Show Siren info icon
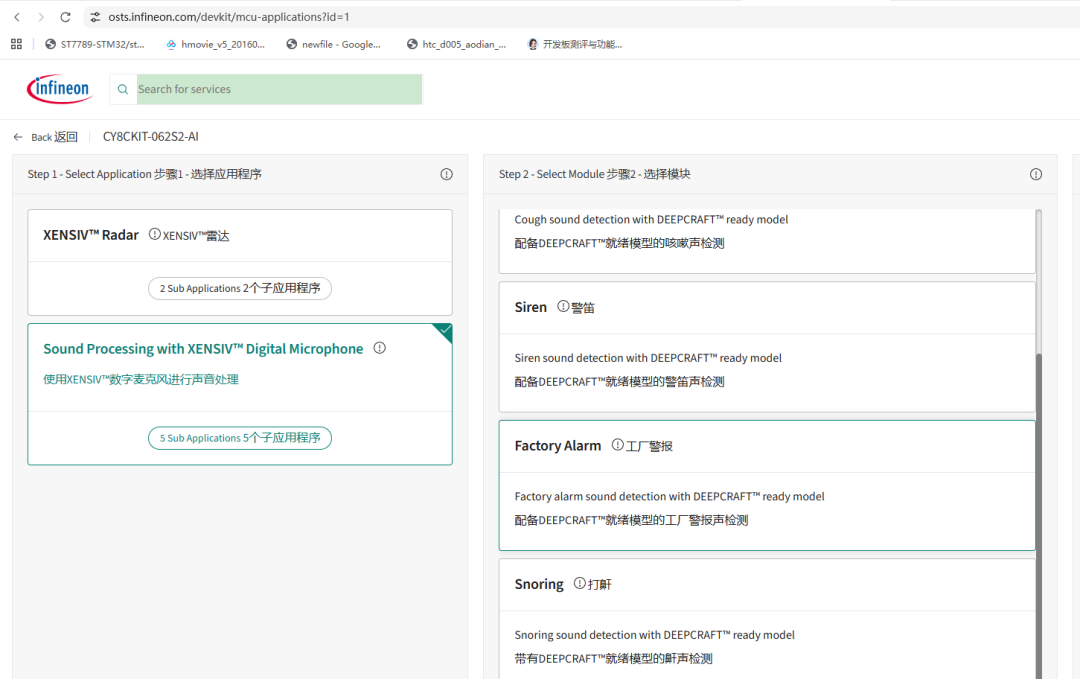Screen dimensions: 1080x679 [563, 306]
